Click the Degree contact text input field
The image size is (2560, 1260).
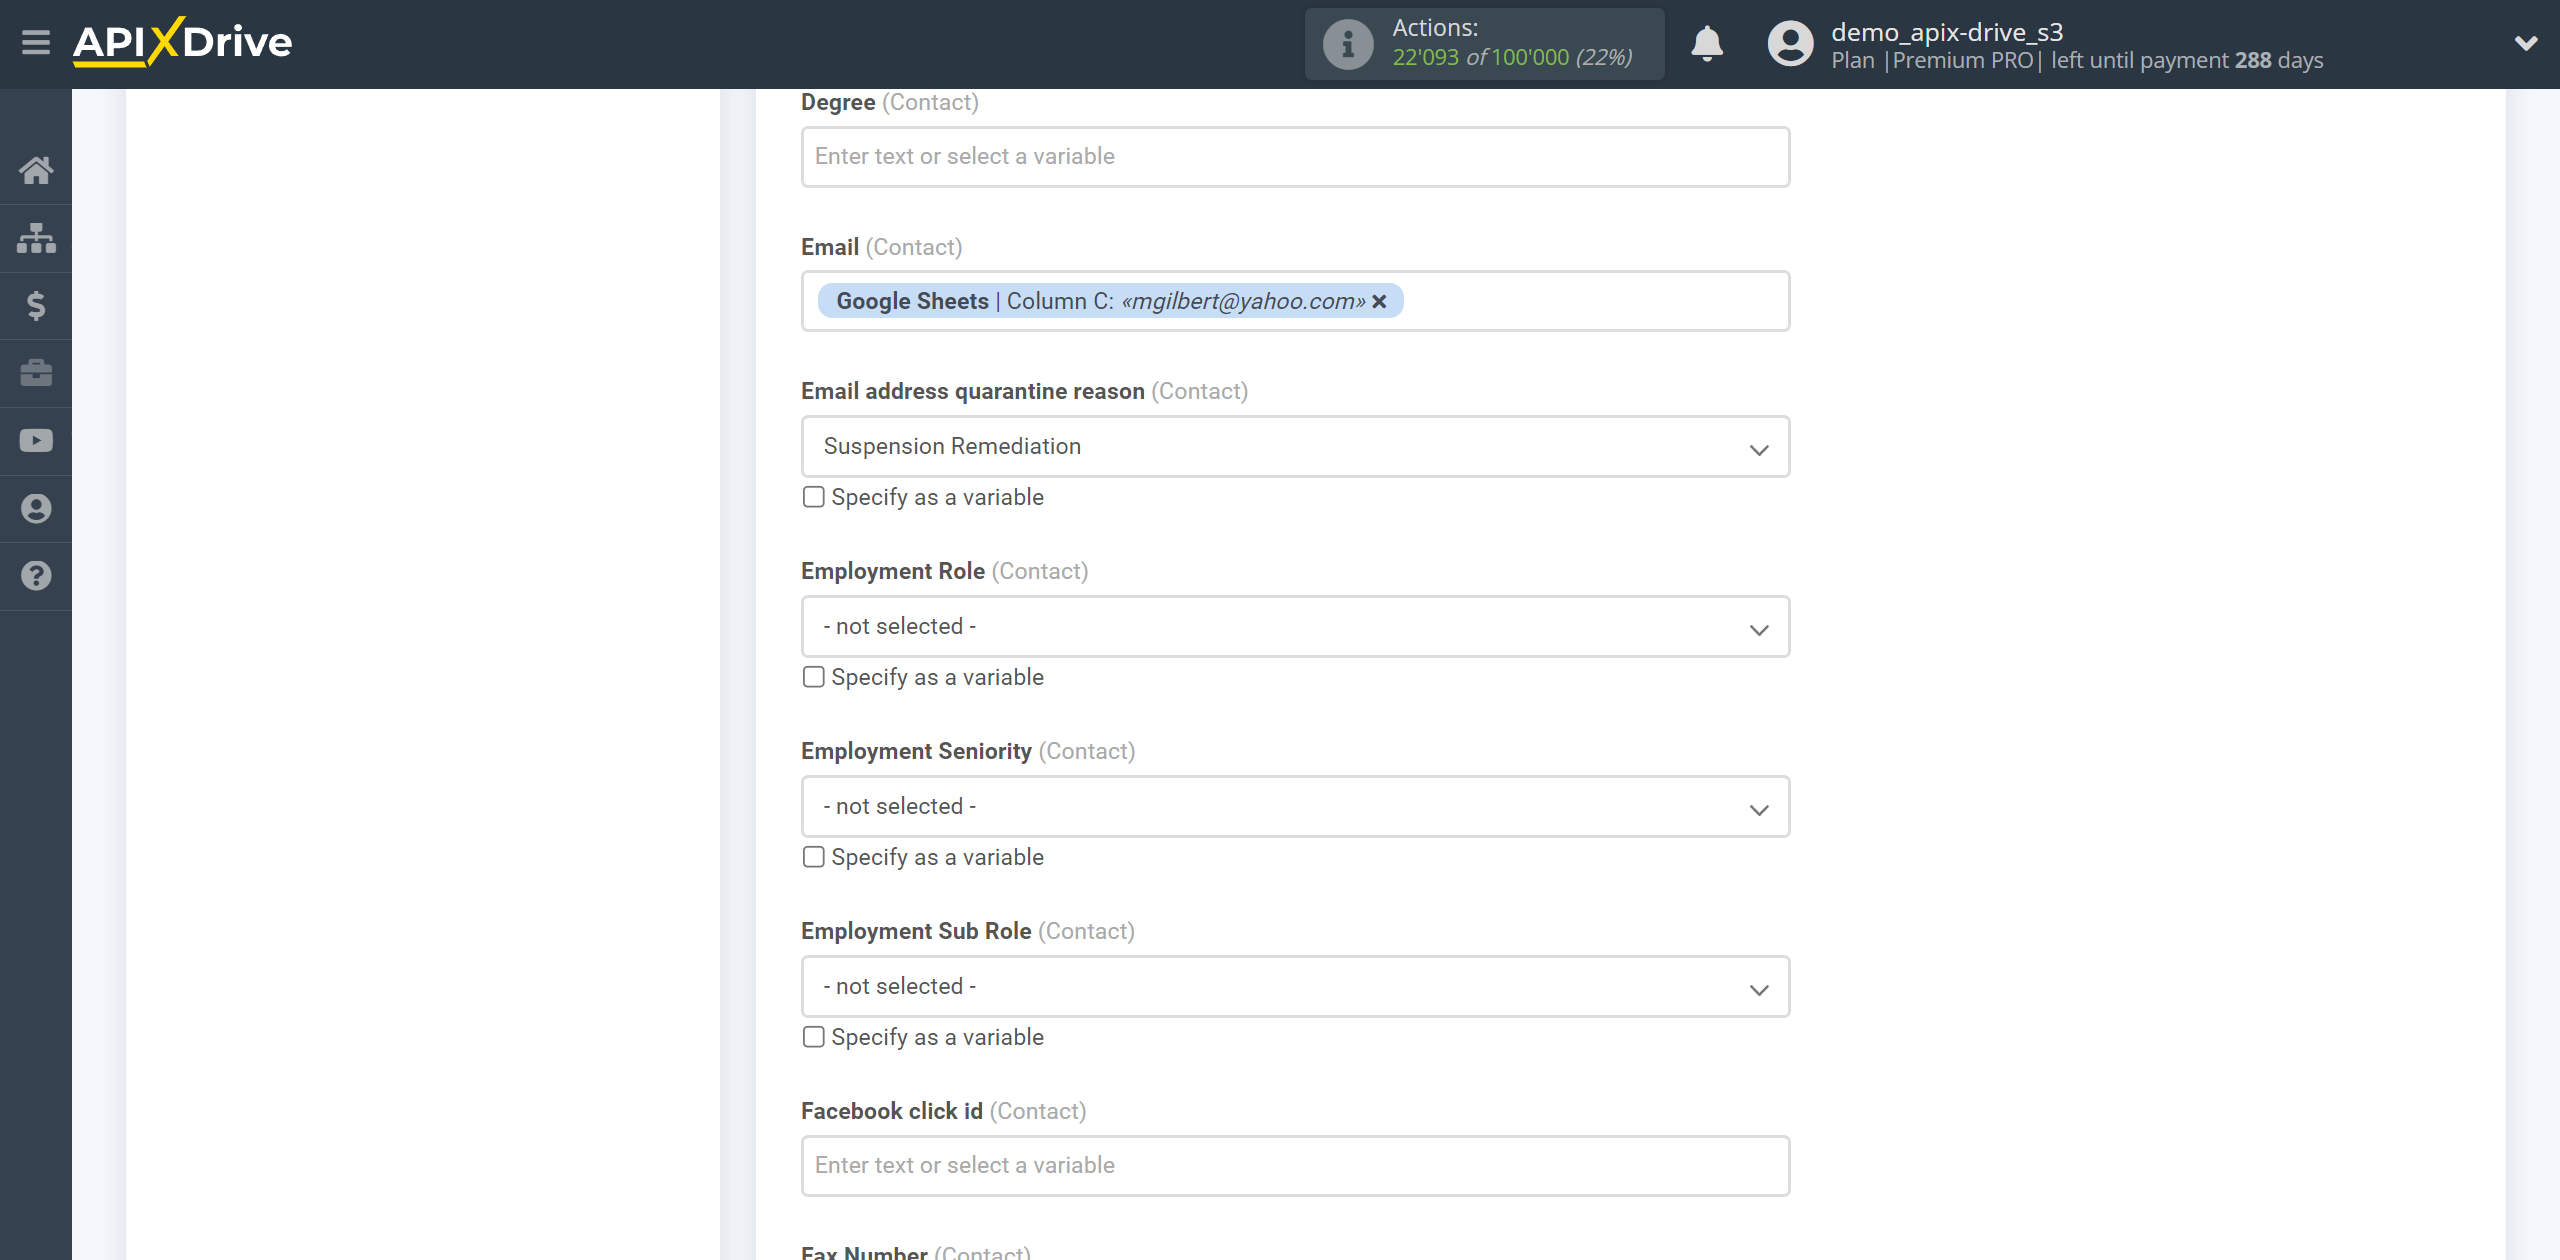[1293, 155]
